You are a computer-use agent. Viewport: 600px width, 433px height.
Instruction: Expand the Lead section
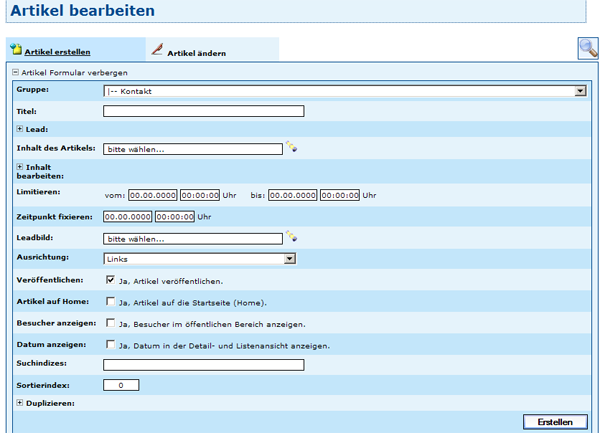coord(20,129)
